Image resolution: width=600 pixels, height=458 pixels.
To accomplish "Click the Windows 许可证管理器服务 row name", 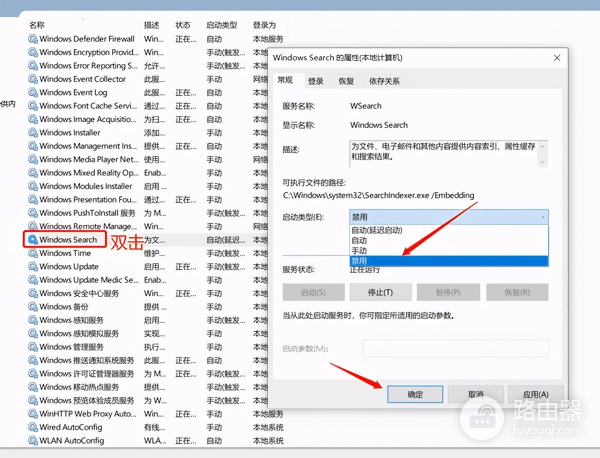I will coord(87,373).
